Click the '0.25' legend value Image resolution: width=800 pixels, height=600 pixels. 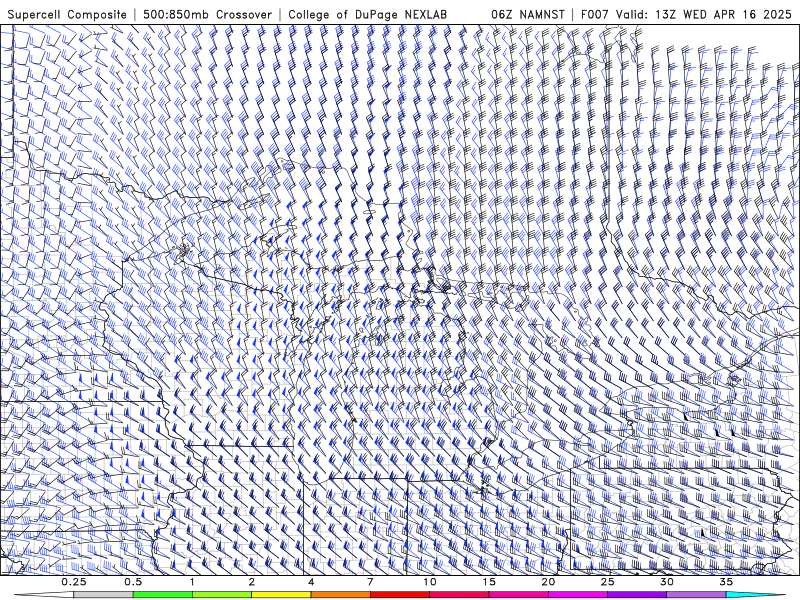point(74,582)
